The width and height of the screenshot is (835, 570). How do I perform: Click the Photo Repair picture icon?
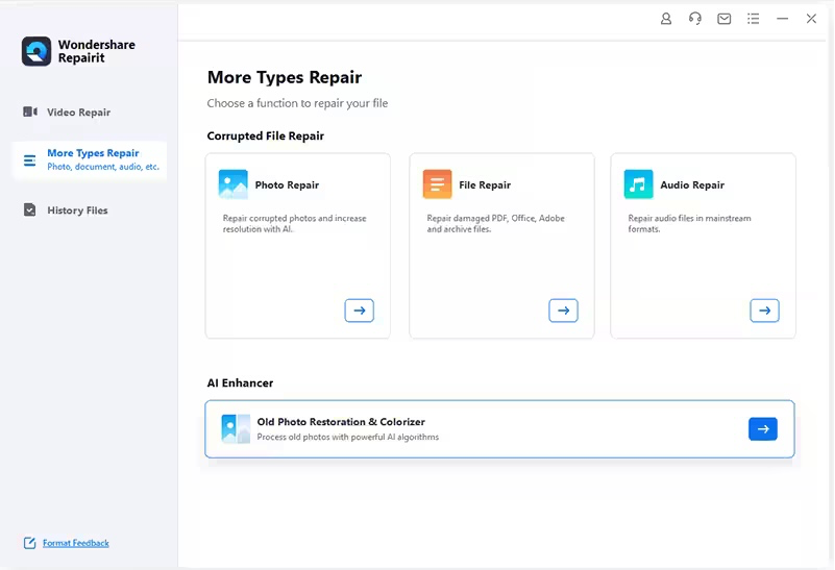[233, 184]
